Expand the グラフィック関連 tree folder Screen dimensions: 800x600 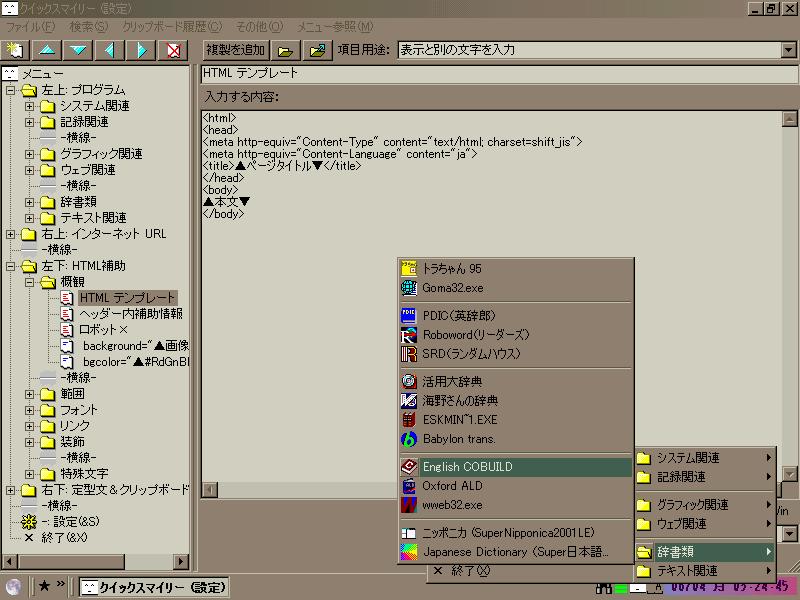[x=30, y=154]
